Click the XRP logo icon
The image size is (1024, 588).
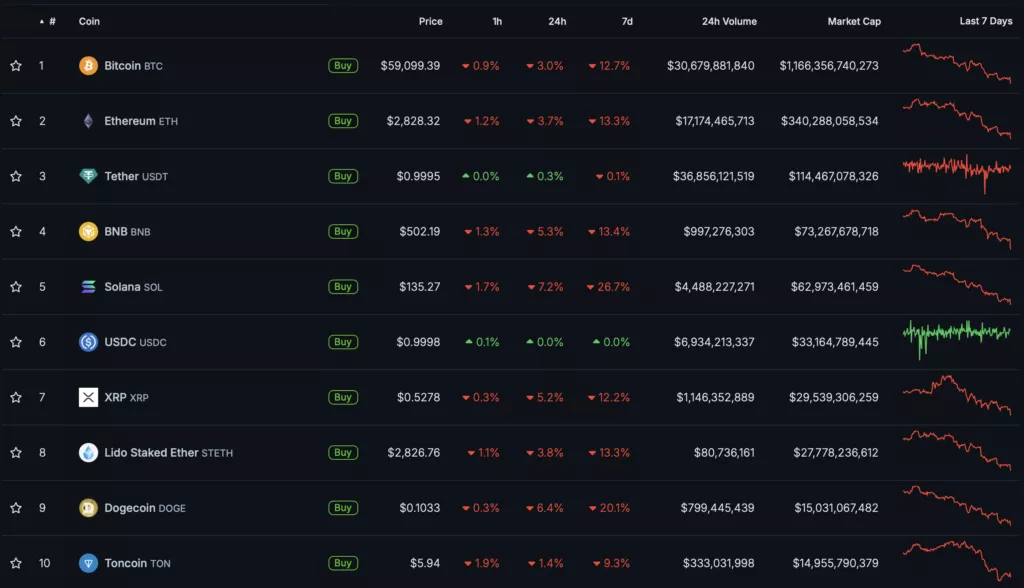[x=88, y=397]
